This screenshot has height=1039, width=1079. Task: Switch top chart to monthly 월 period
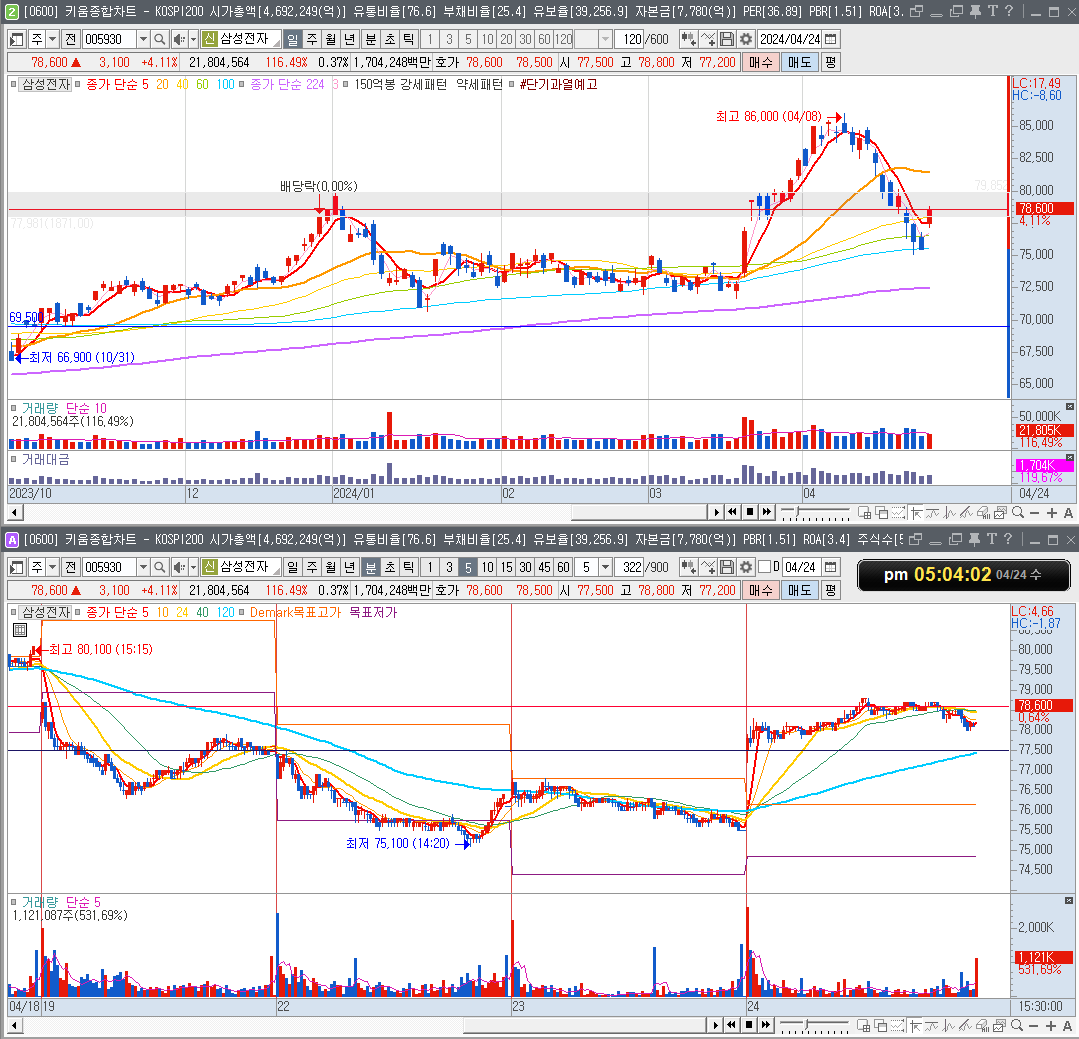[x=331, y=39]
